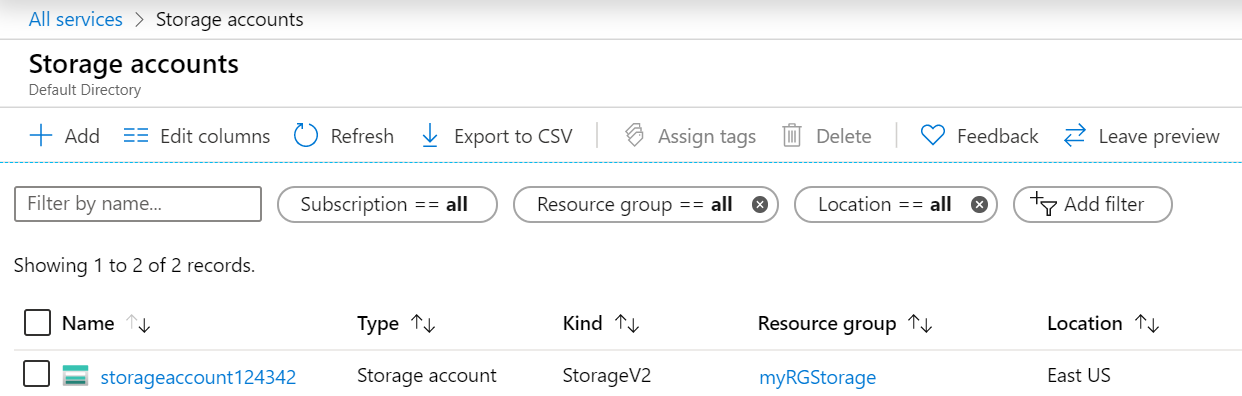Screen dimensions: 1242x396
Task: Click the storage account icon beside storageaccount124342
Action: 75,376
